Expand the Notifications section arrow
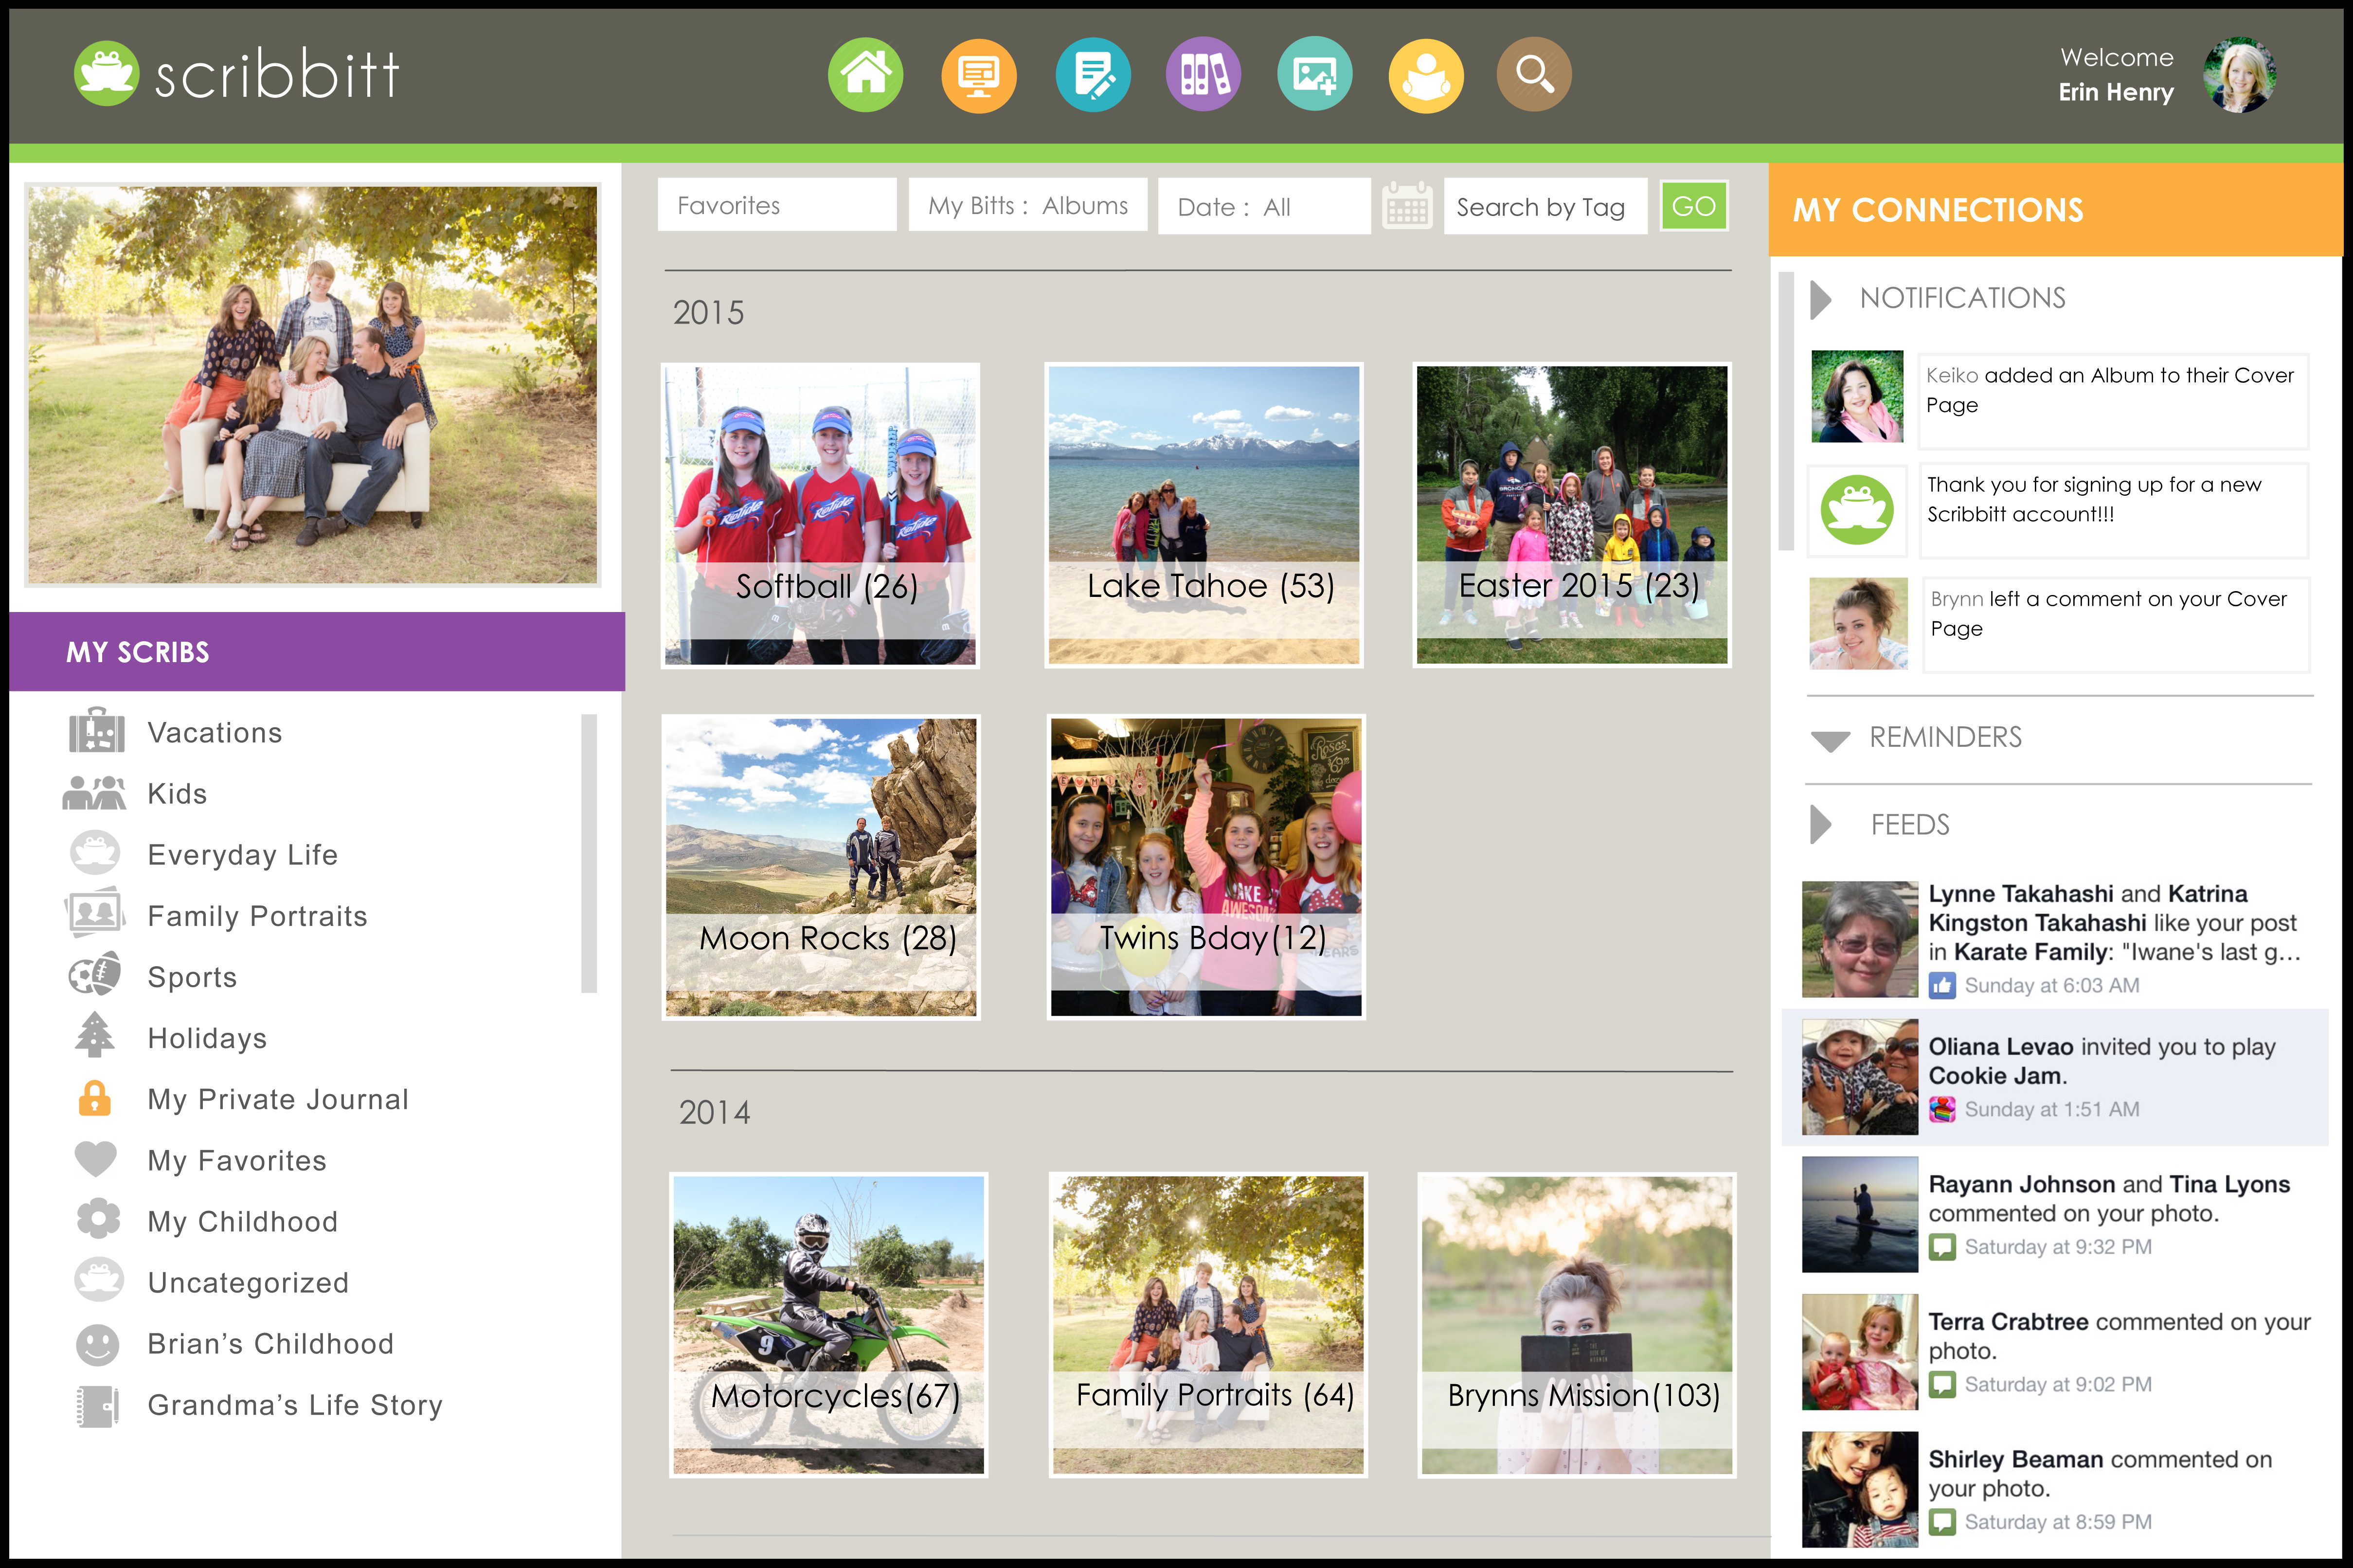Viewport: 2353px width, 1568px height. pos(1820,299)
